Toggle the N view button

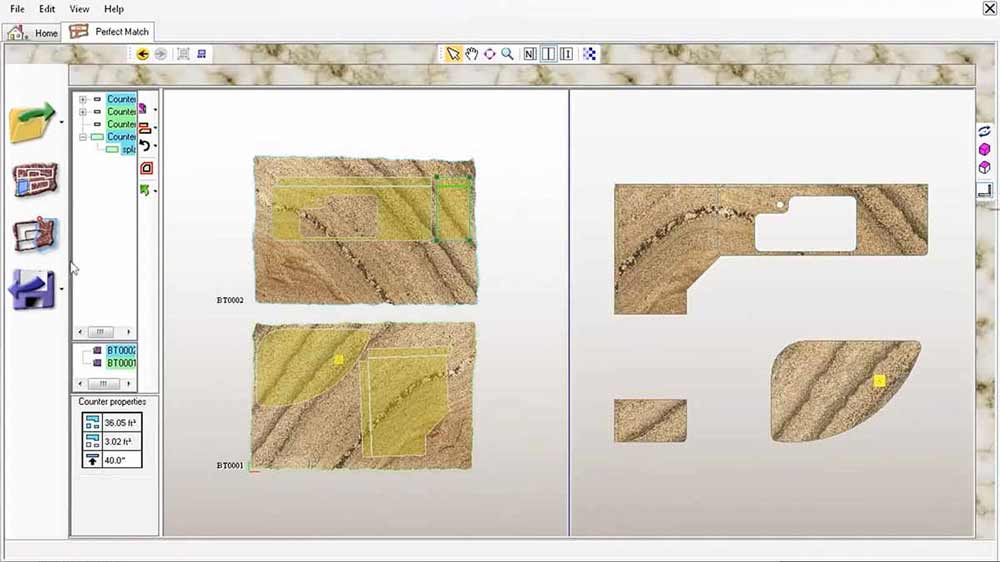(529, 54)
